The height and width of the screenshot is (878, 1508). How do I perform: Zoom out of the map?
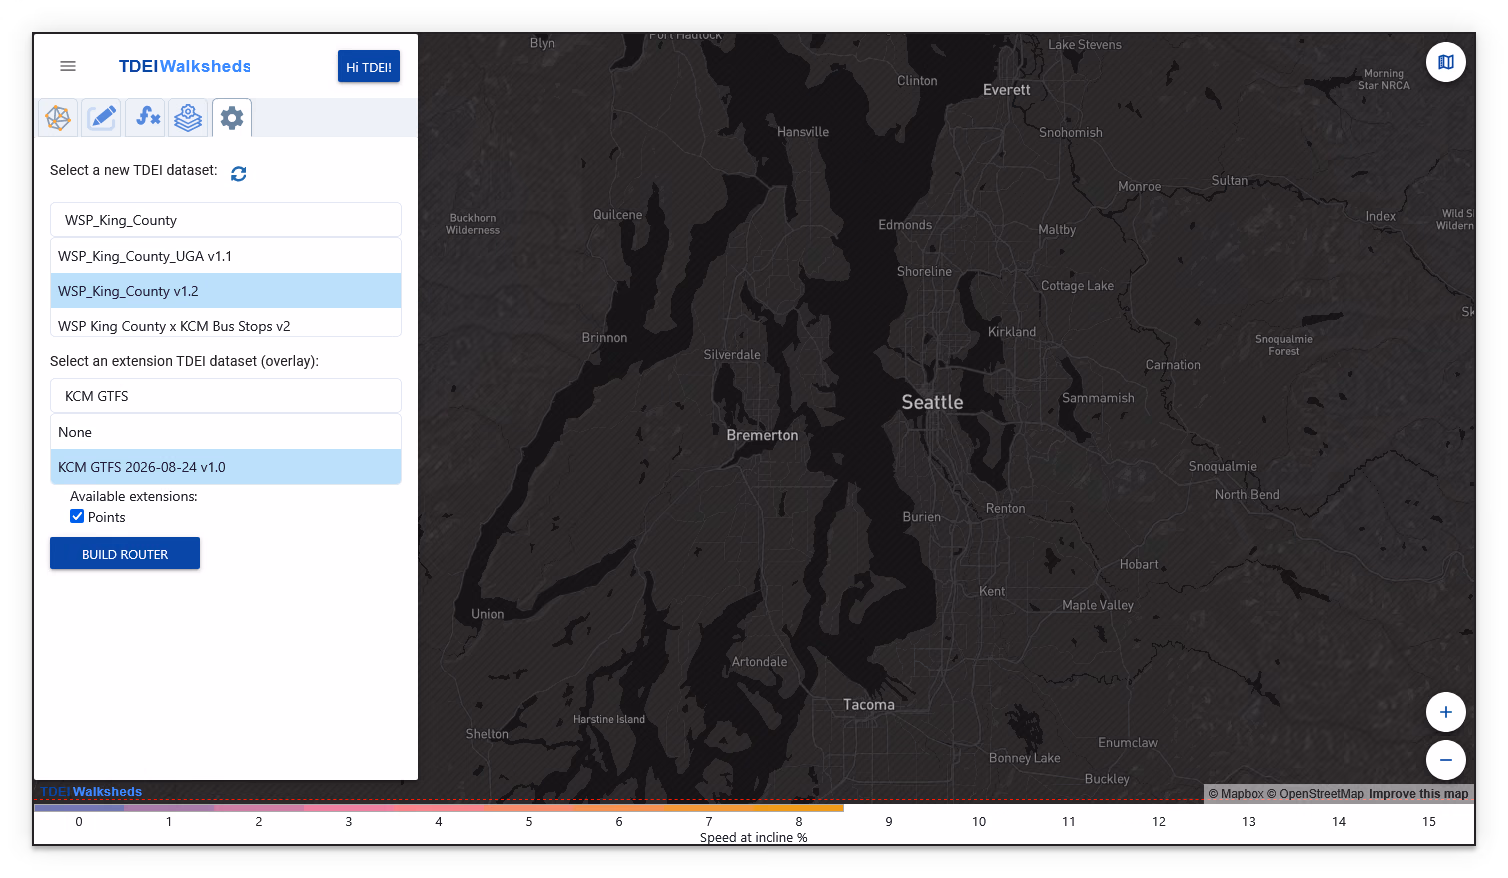pos(1446,760)
